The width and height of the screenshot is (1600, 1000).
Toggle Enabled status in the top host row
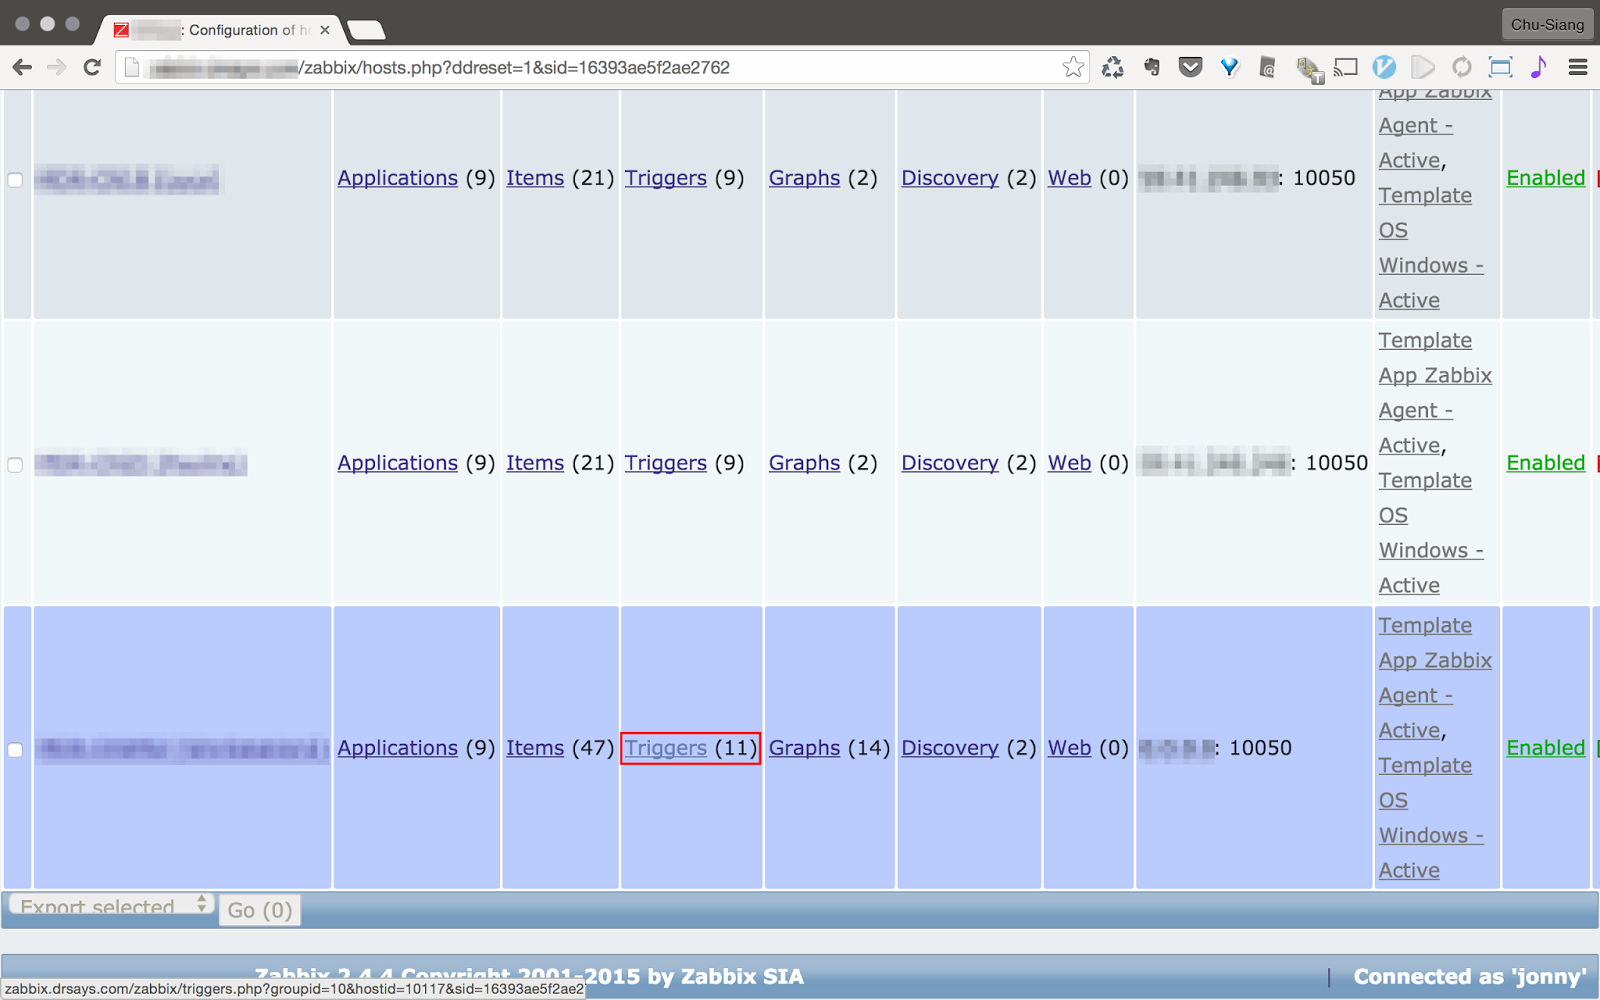tap(1546, 178)
